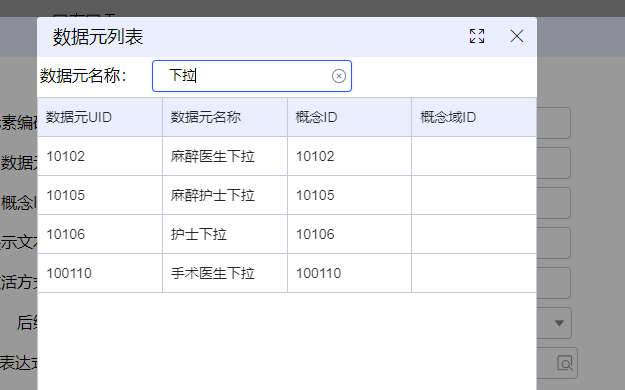The height and width of the screenshot is (390, 625).
Task: Select the 手术医生下拉 row
Action: pos(287,273)
